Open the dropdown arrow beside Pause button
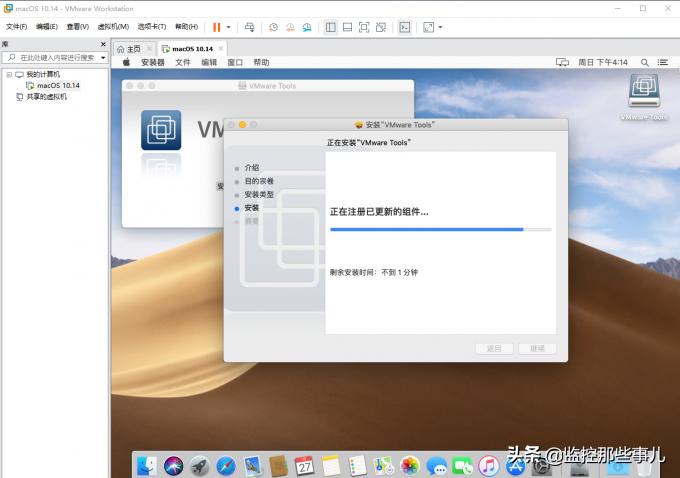 click(229, 27)
